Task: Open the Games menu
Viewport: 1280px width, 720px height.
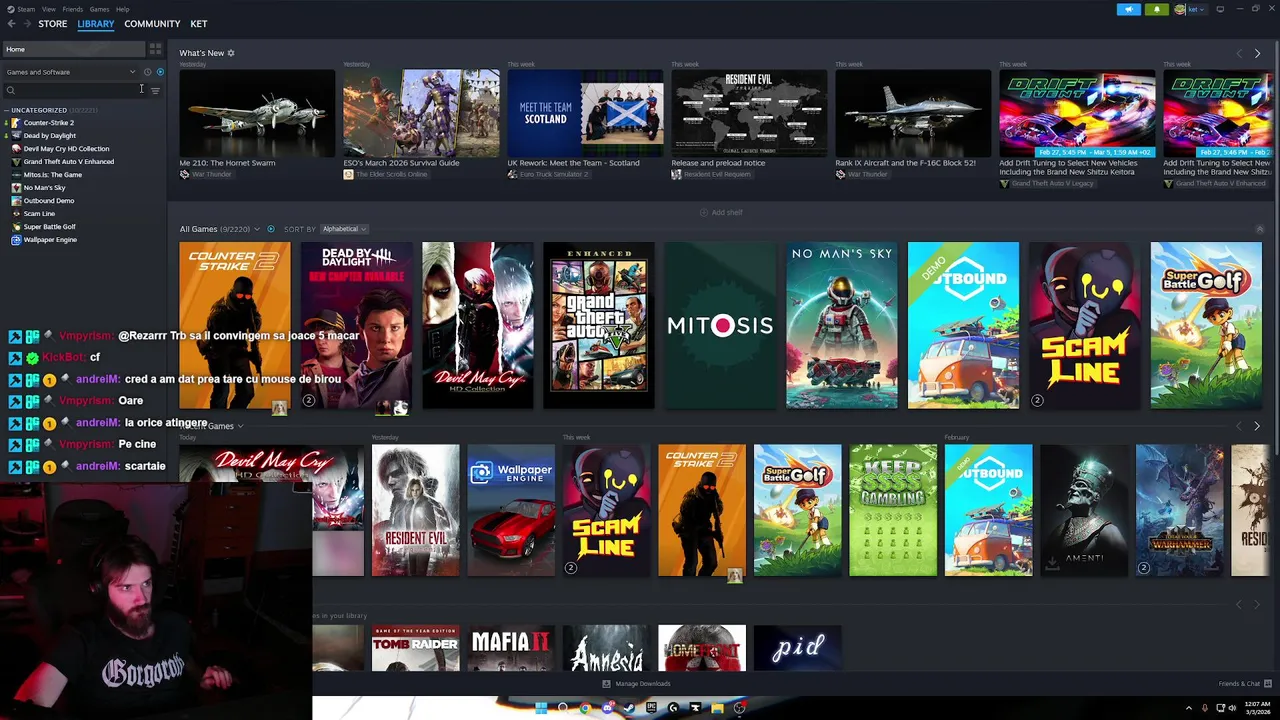Action: click(99, 9)
